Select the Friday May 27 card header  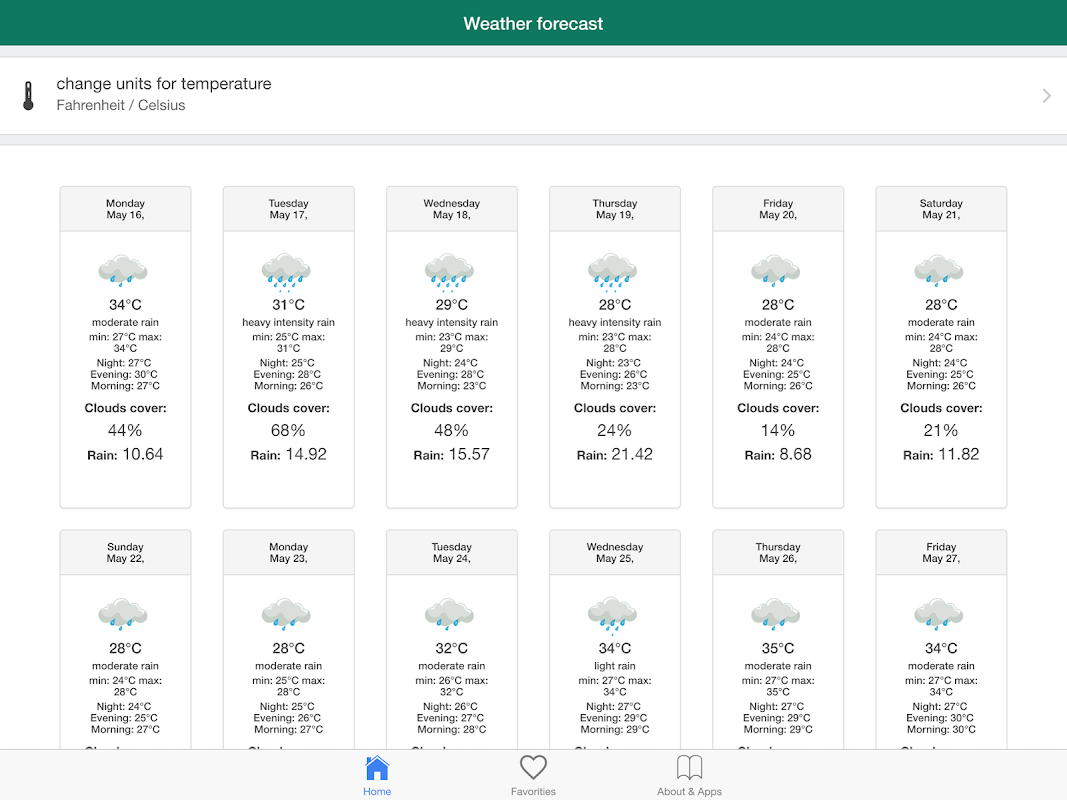click(941, 552)
